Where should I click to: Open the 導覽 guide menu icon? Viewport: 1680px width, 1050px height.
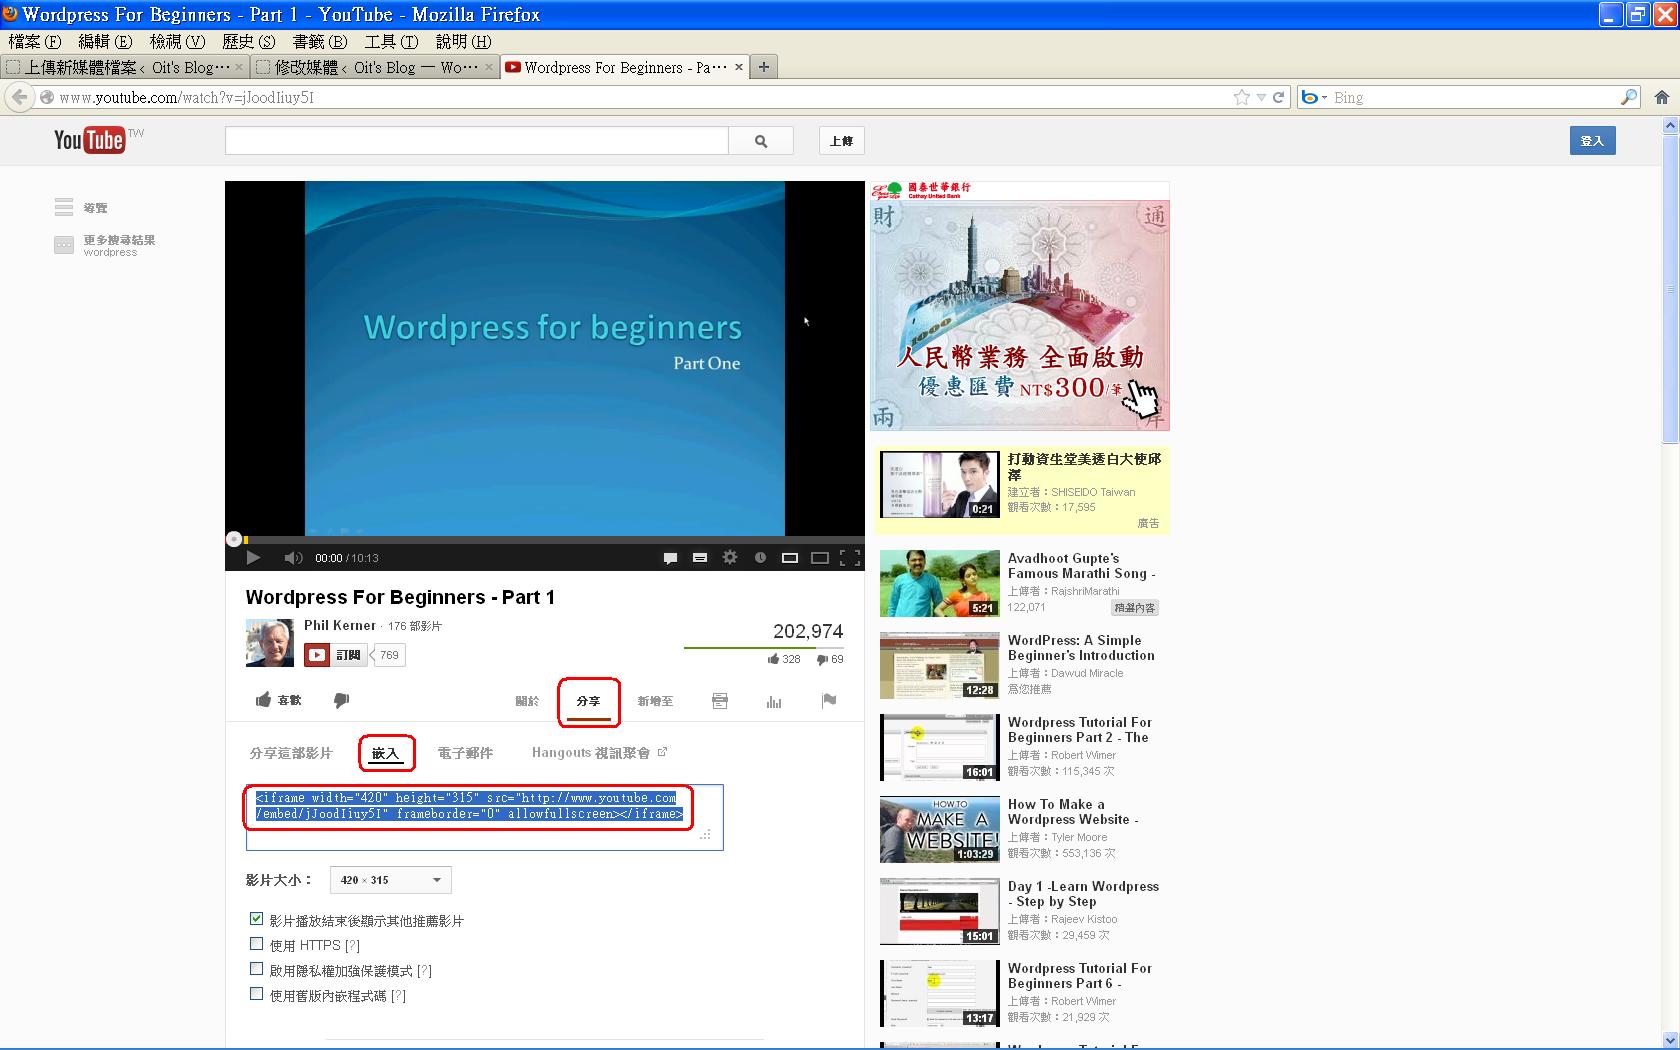click(64, 207)
